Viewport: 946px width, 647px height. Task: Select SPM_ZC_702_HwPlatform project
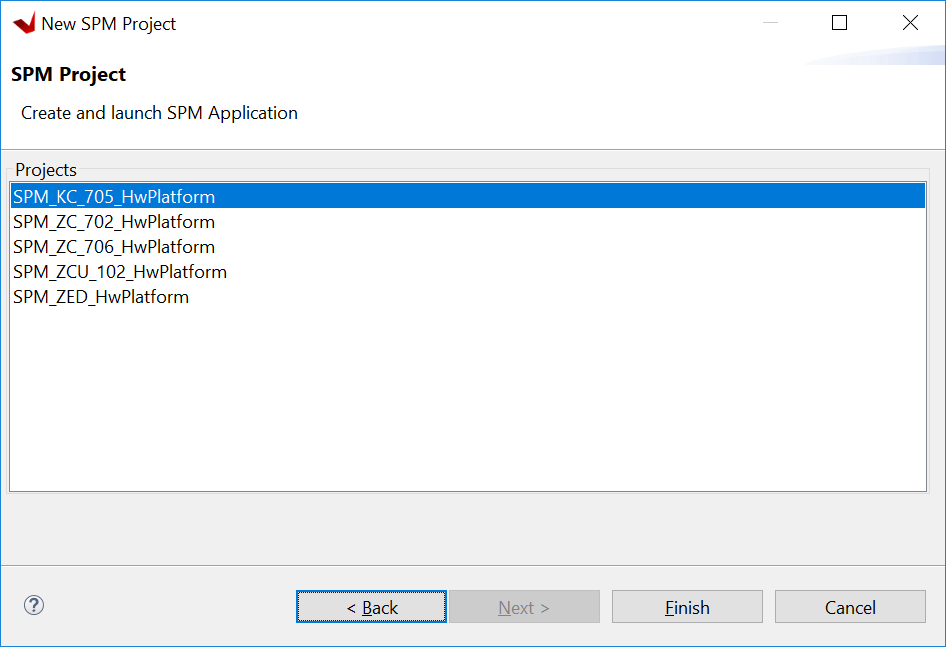113,221
